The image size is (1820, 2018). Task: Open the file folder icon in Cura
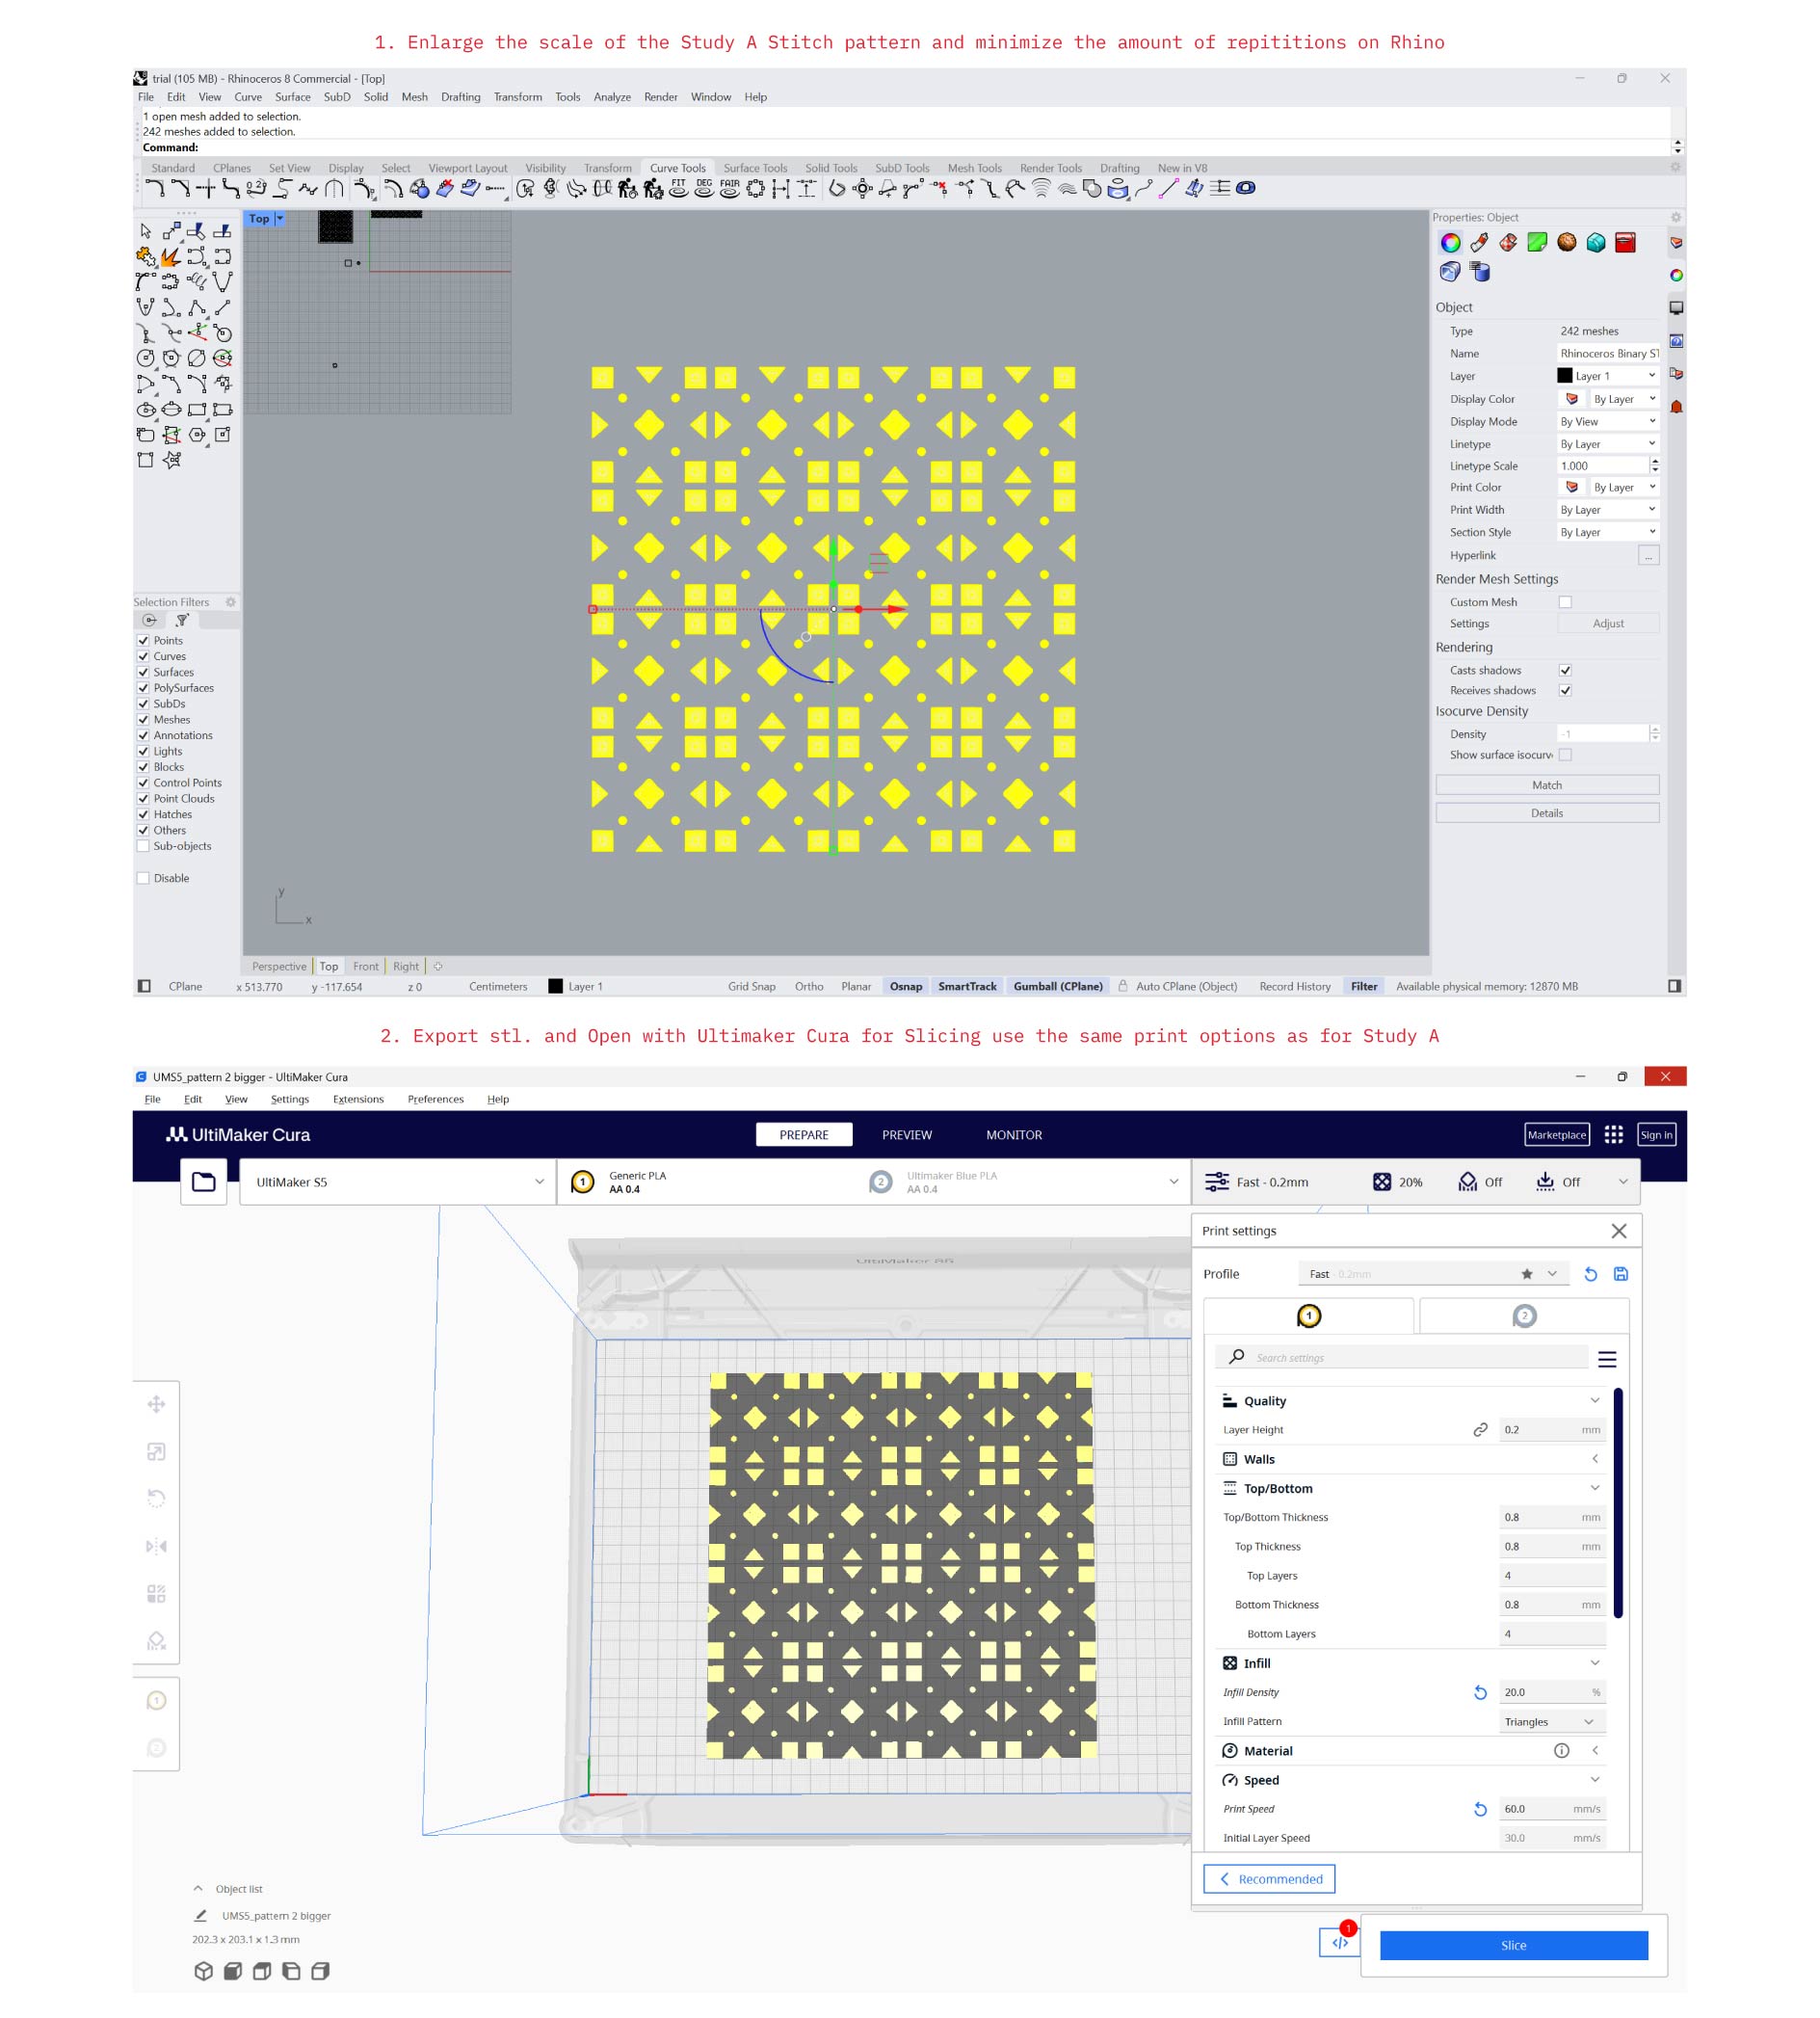(203, 1181)
